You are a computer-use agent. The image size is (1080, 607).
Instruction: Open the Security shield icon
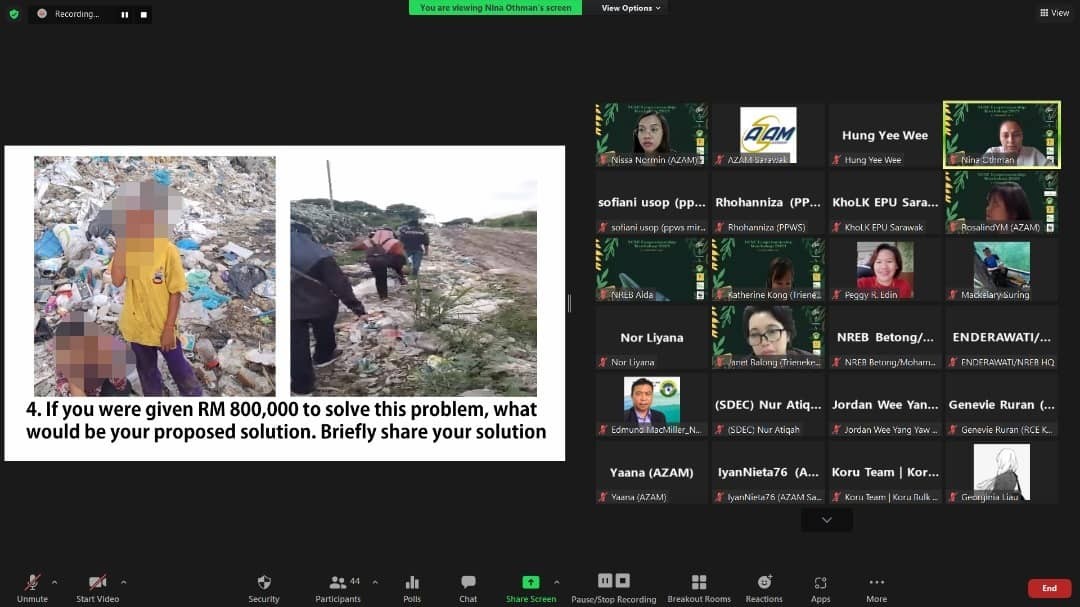[264, 583]
